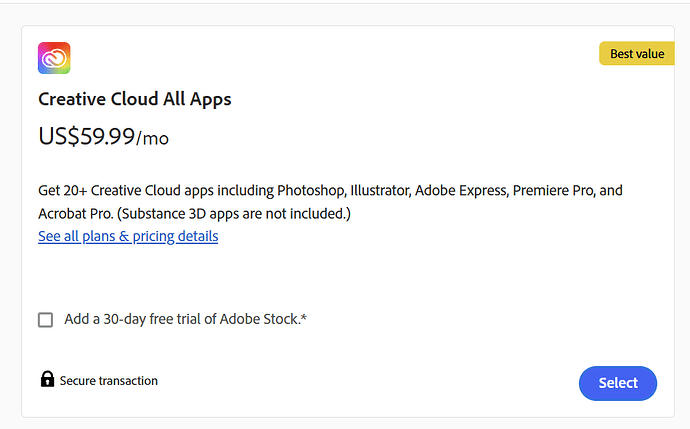The image size is (690, 429).
Task: Click the 'Add a 30-day free trial' label
Action: coord(185,319)
